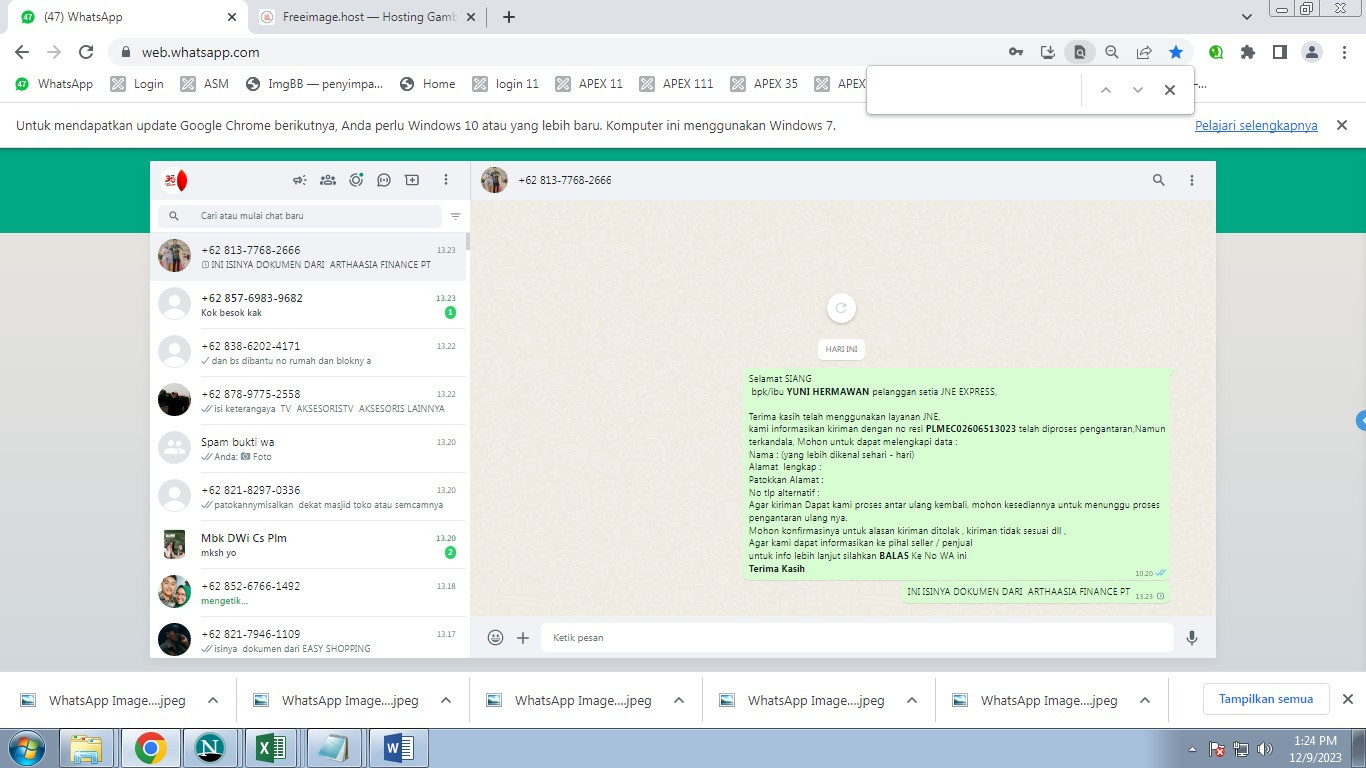Image resolution: width=1366 pixels, height=768 pixels.
Task: Click the find-in-page document search icon
Action: (x=1079, y=52)
